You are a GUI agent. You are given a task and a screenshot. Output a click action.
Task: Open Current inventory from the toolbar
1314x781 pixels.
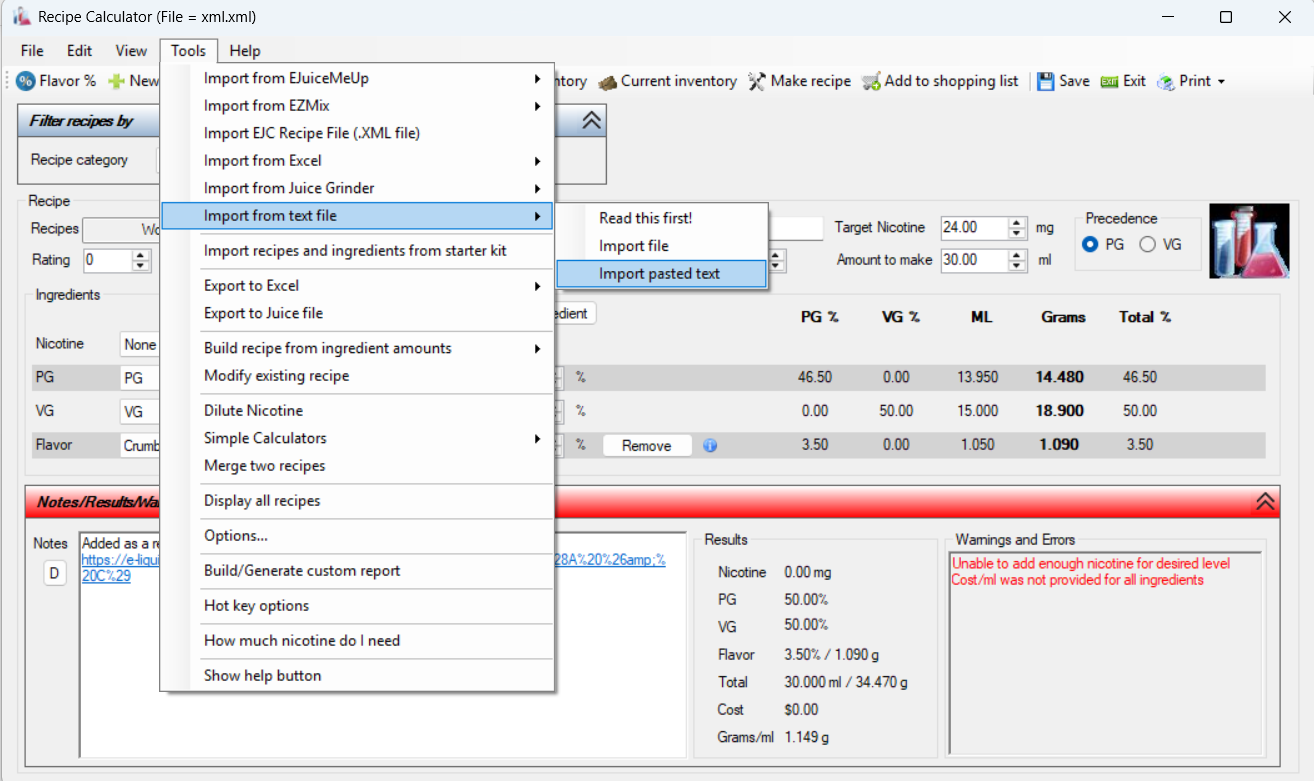(x=668, y=81)
